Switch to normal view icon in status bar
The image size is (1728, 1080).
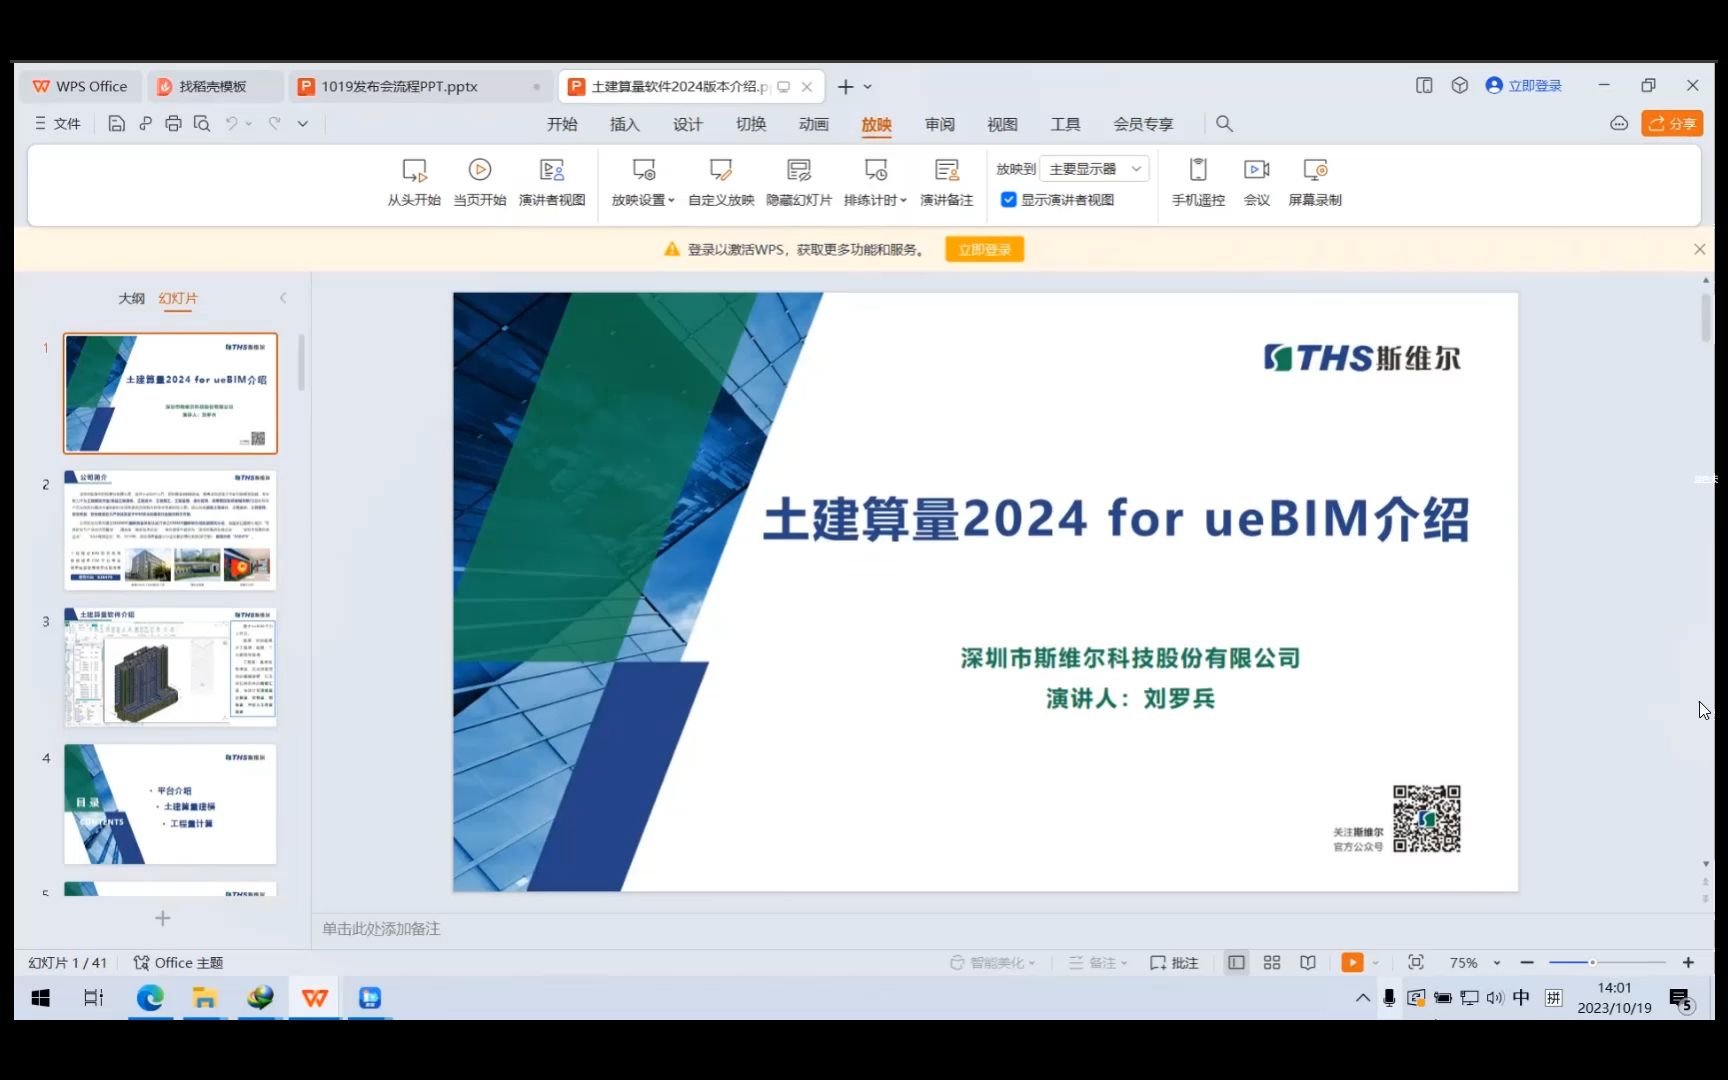click(x=1237, y=962)
